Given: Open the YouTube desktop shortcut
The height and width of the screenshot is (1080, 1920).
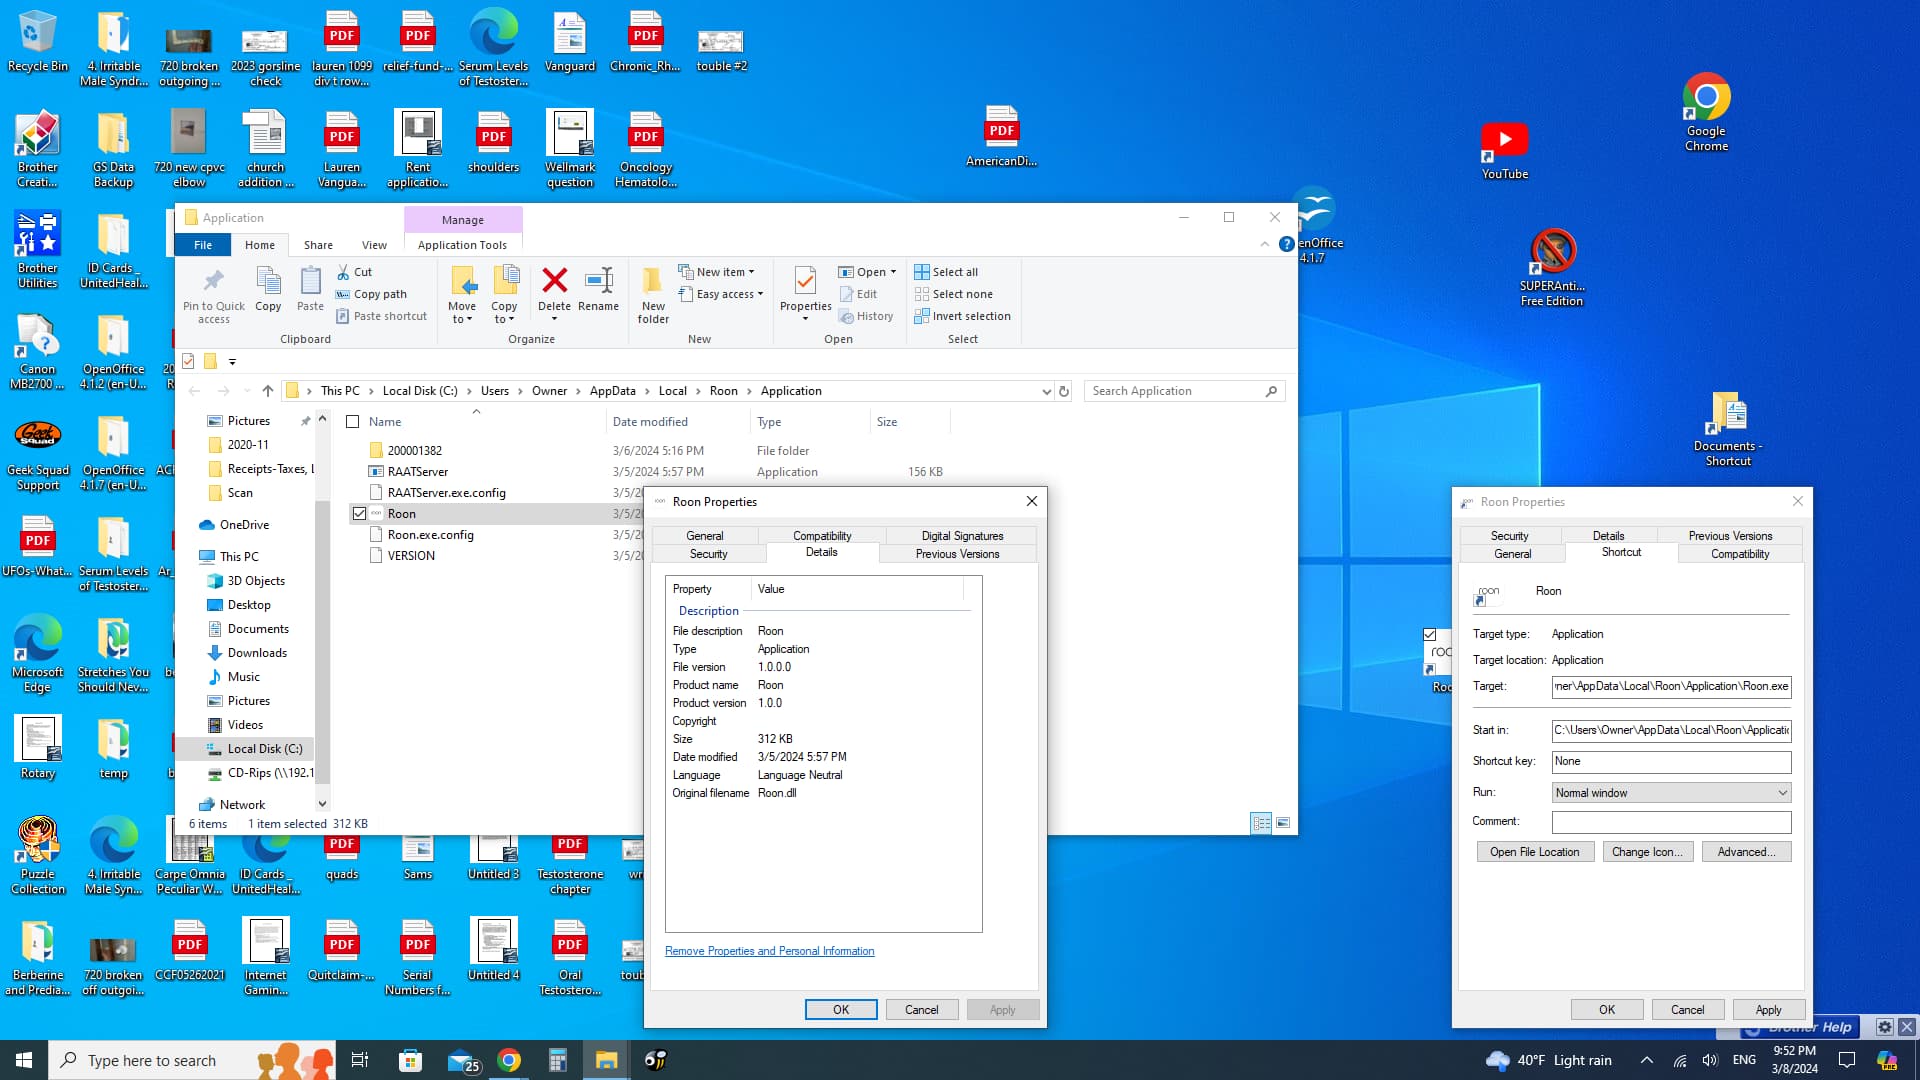Looking at the screenshot, I should 1504,151.
